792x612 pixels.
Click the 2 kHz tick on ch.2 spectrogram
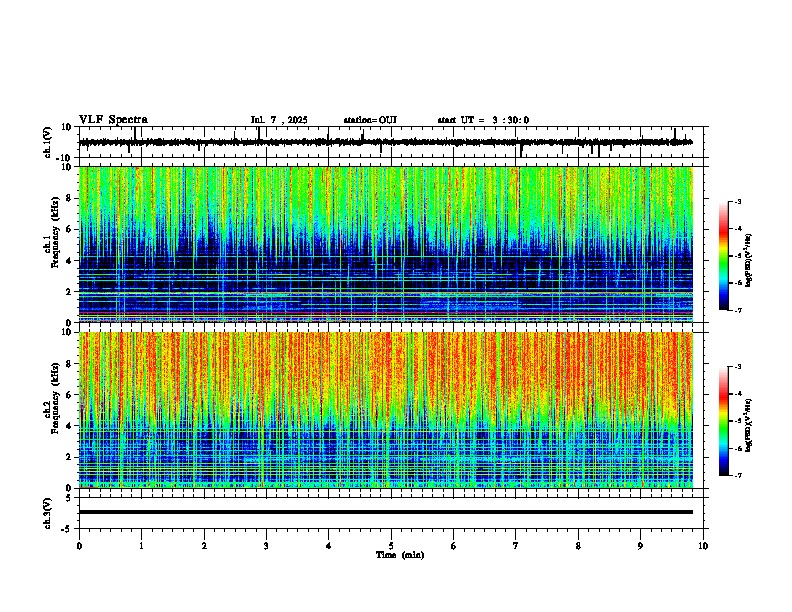70,457
